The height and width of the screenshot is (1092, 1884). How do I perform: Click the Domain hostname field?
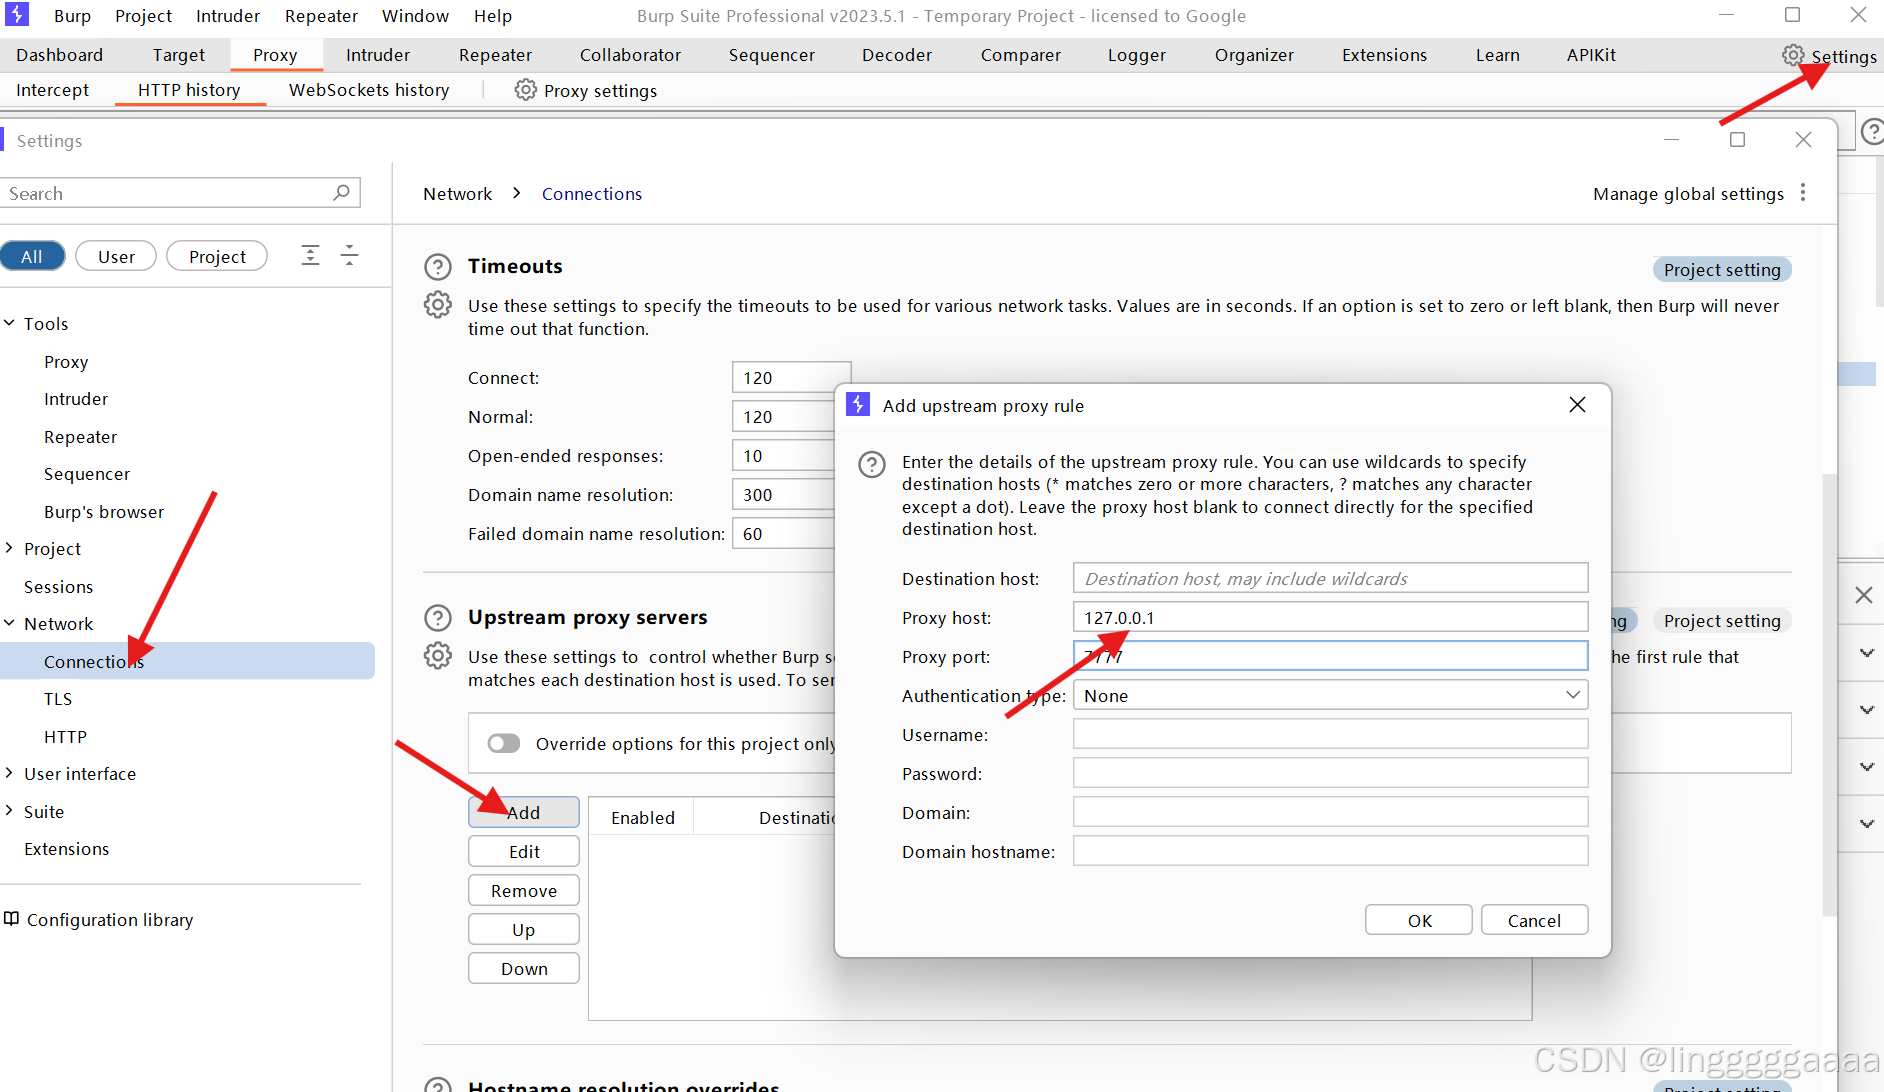(1330, 851)
